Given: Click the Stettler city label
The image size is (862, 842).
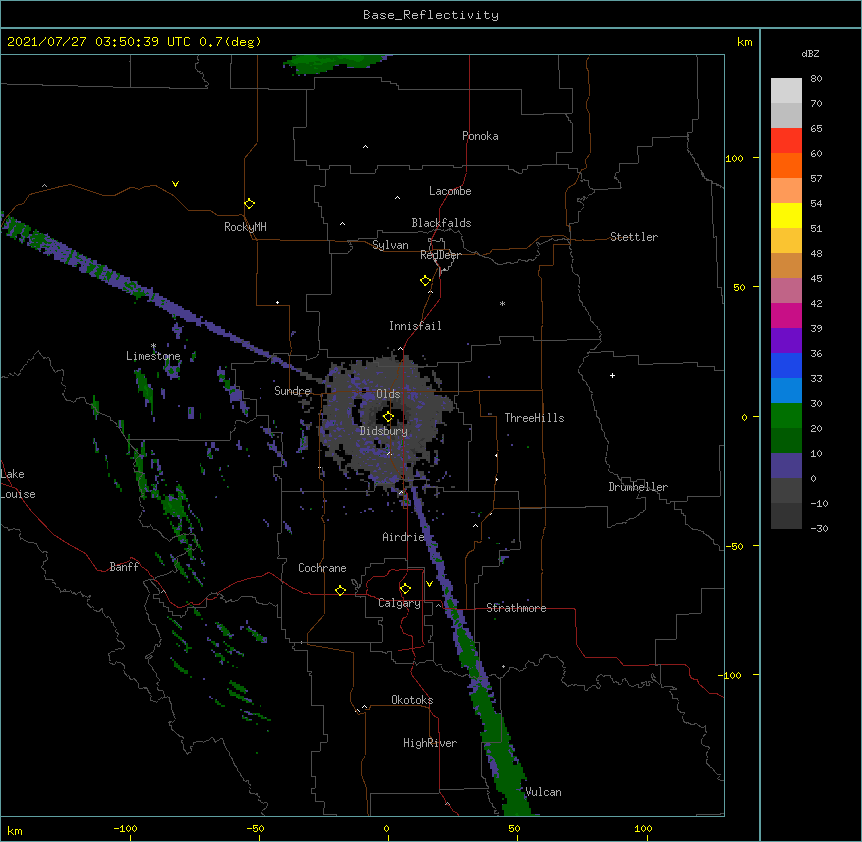Looking at the screenshot, I should (633, 237).
